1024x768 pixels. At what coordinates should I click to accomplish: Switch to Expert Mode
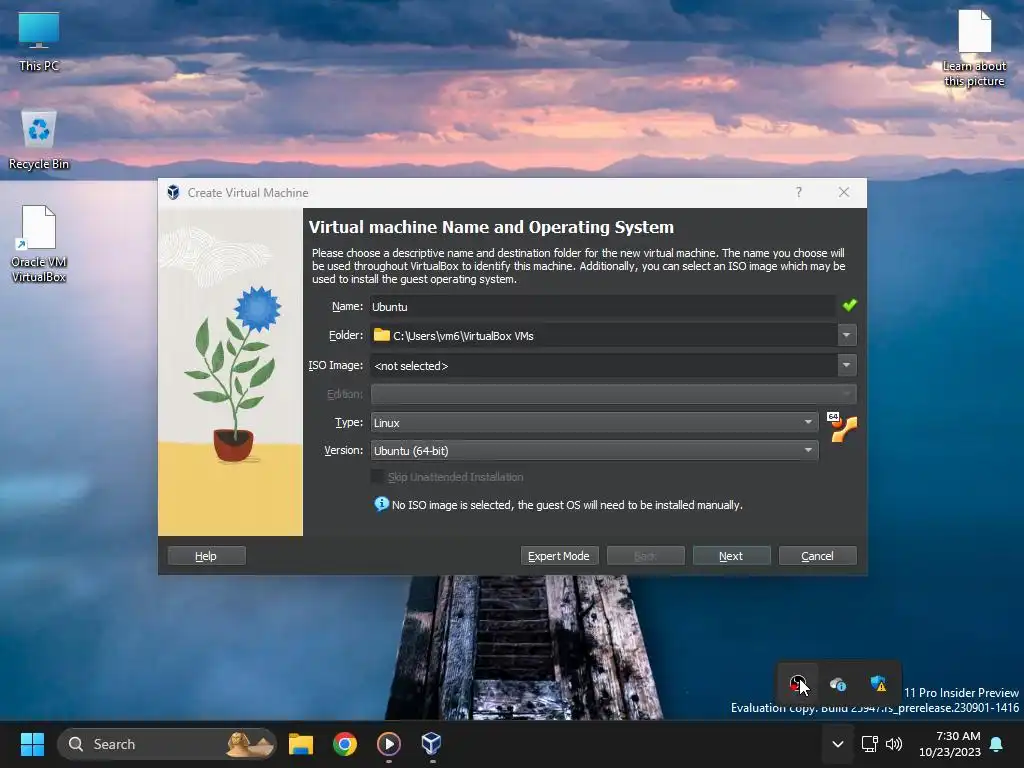point(559,556)
